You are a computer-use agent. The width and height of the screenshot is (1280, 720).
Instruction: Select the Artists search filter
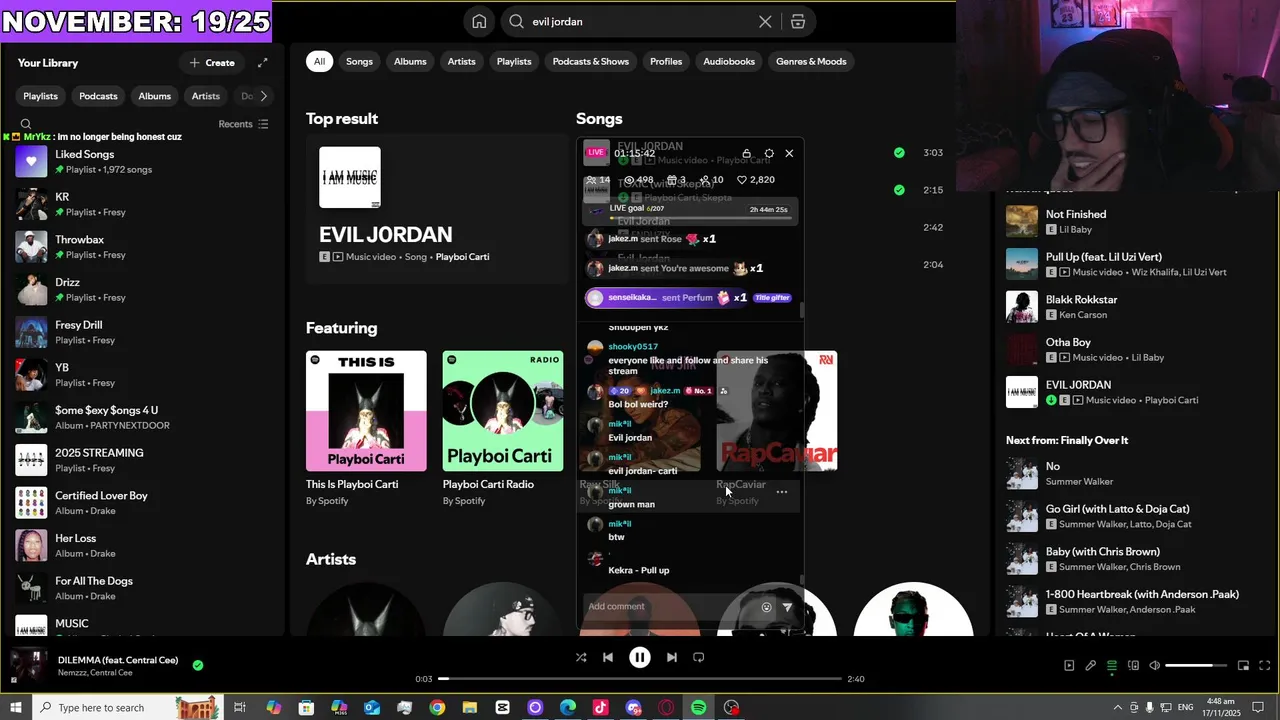point(461,62)
